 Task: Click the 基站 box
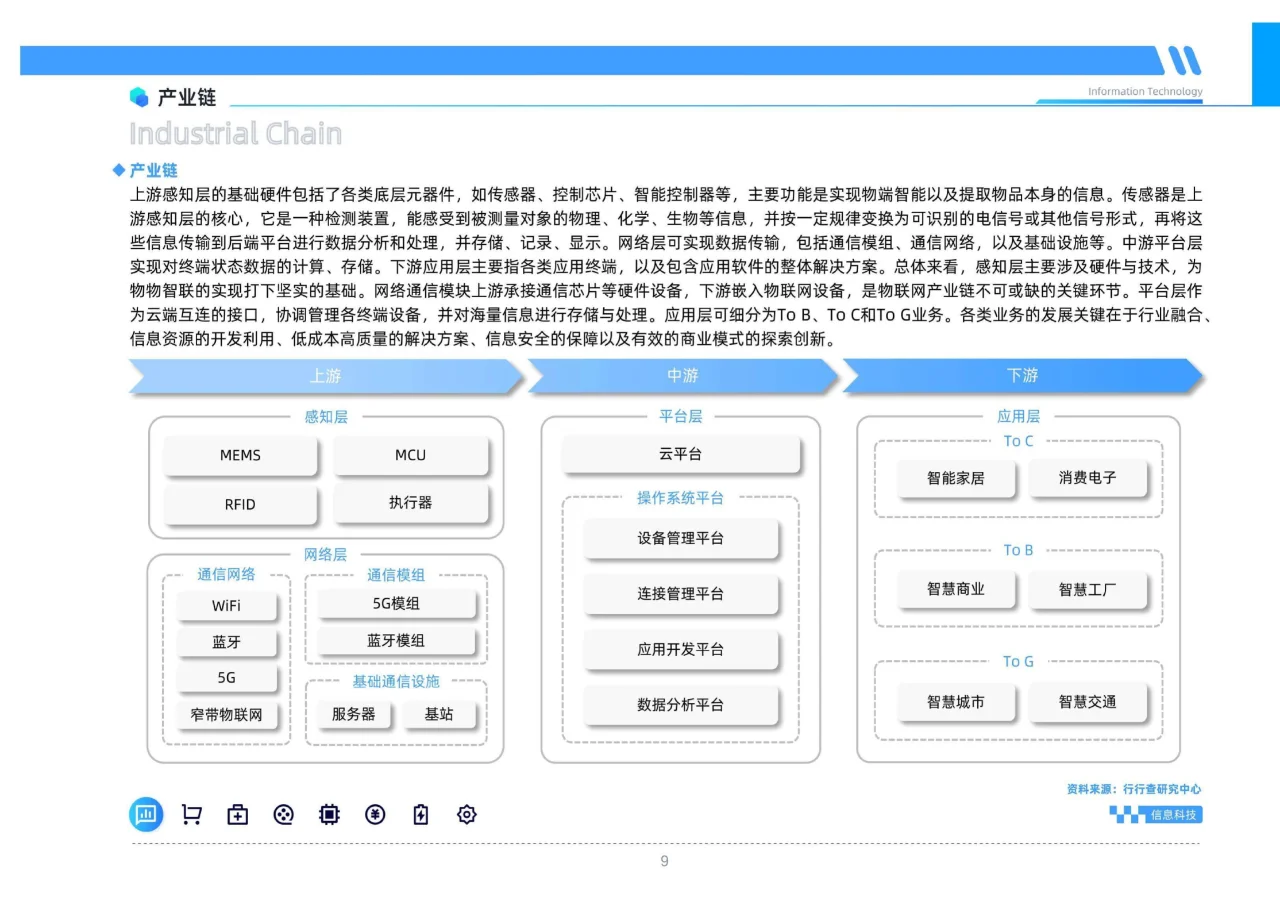[x=439, y=715]
